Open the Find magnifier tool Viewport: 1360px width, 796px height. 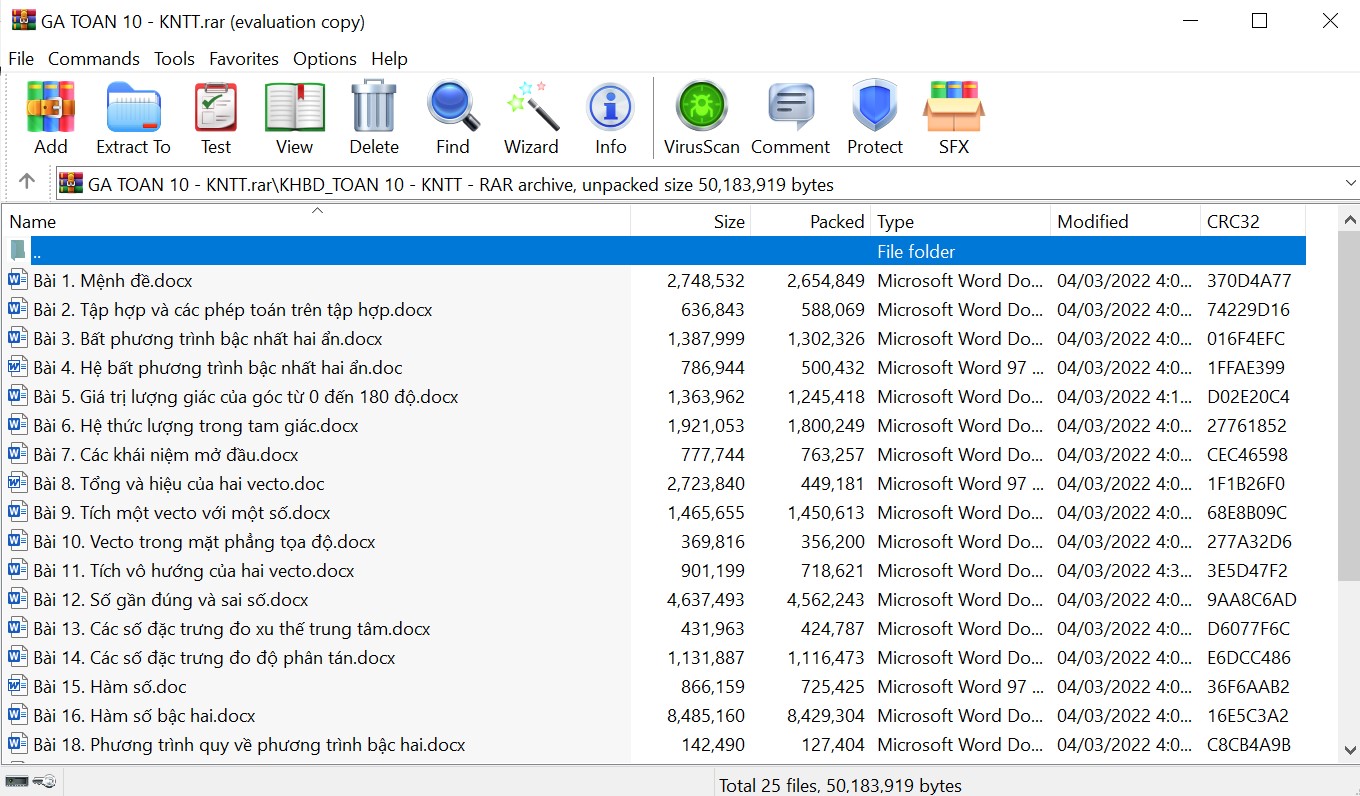(x=453, y=118)
